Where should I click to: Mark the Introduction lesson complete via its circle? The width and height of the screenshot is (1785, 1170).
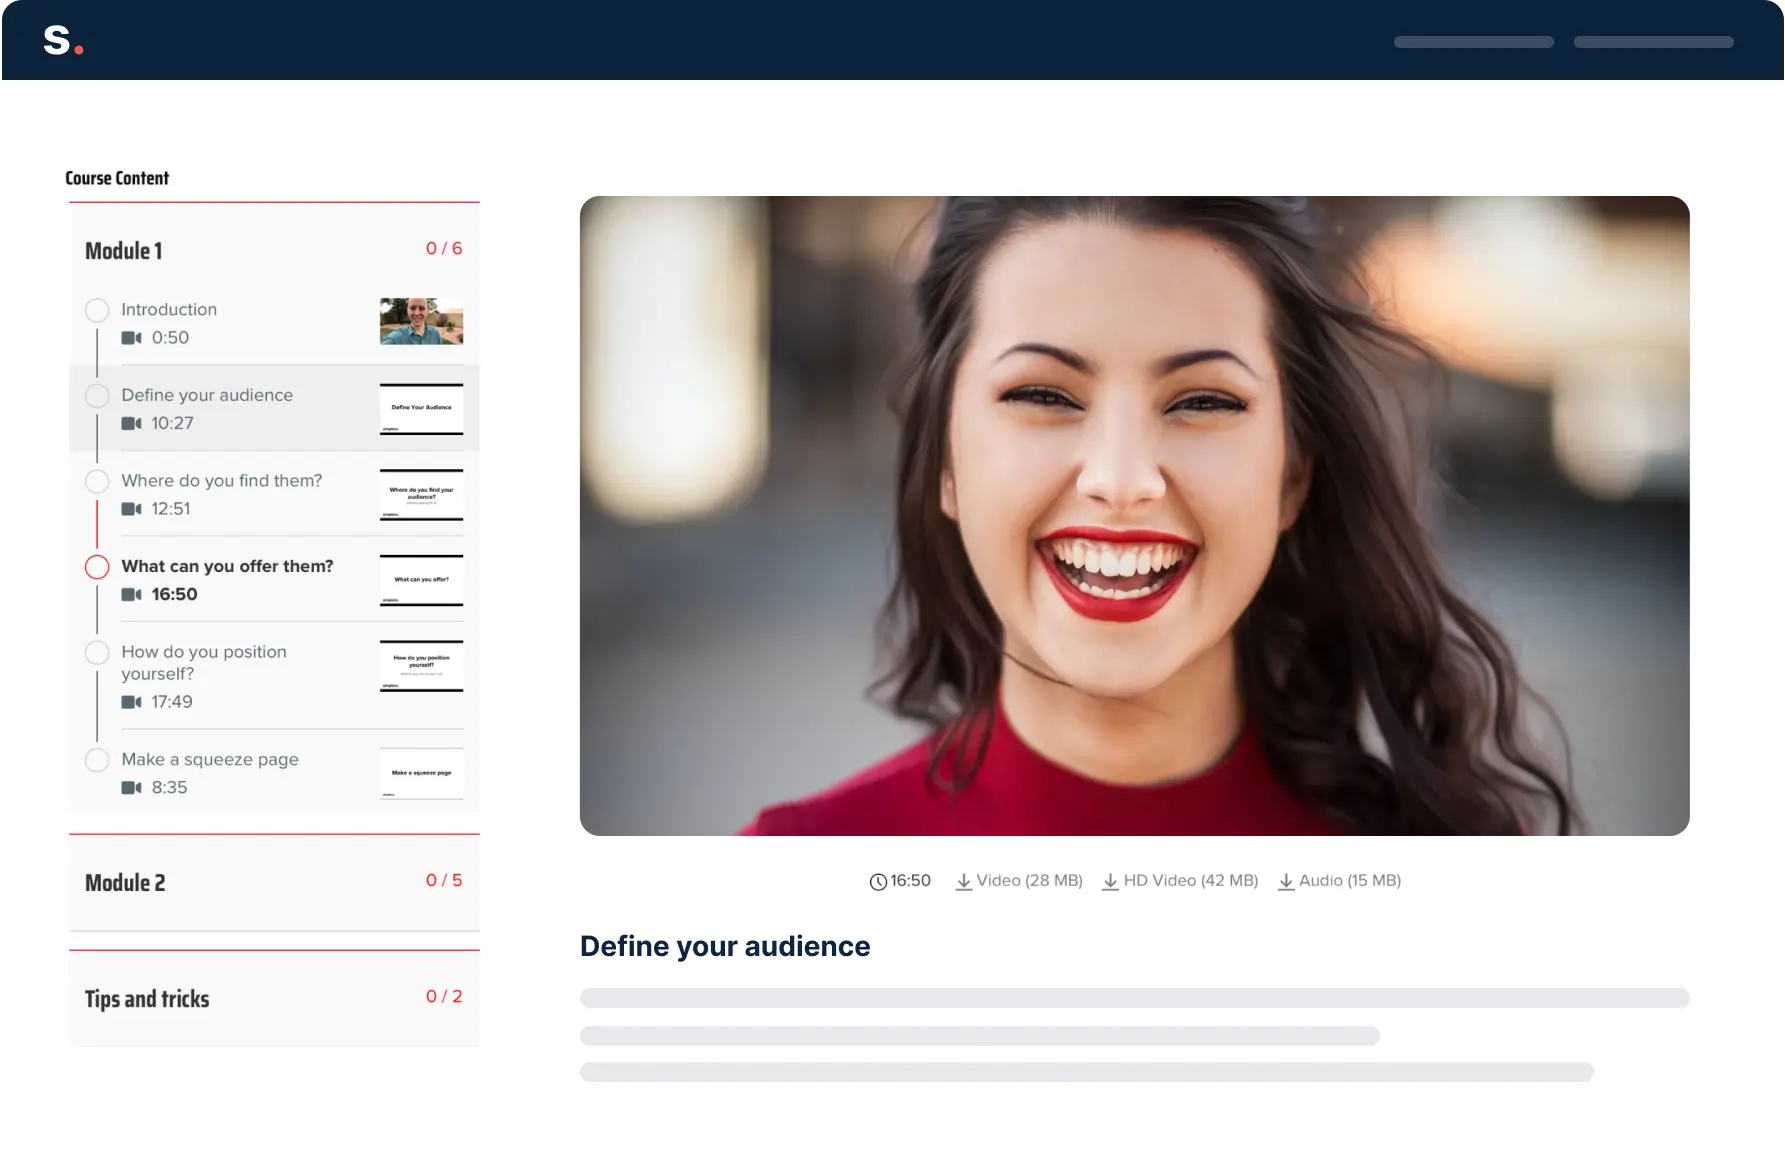click(97, 310)
